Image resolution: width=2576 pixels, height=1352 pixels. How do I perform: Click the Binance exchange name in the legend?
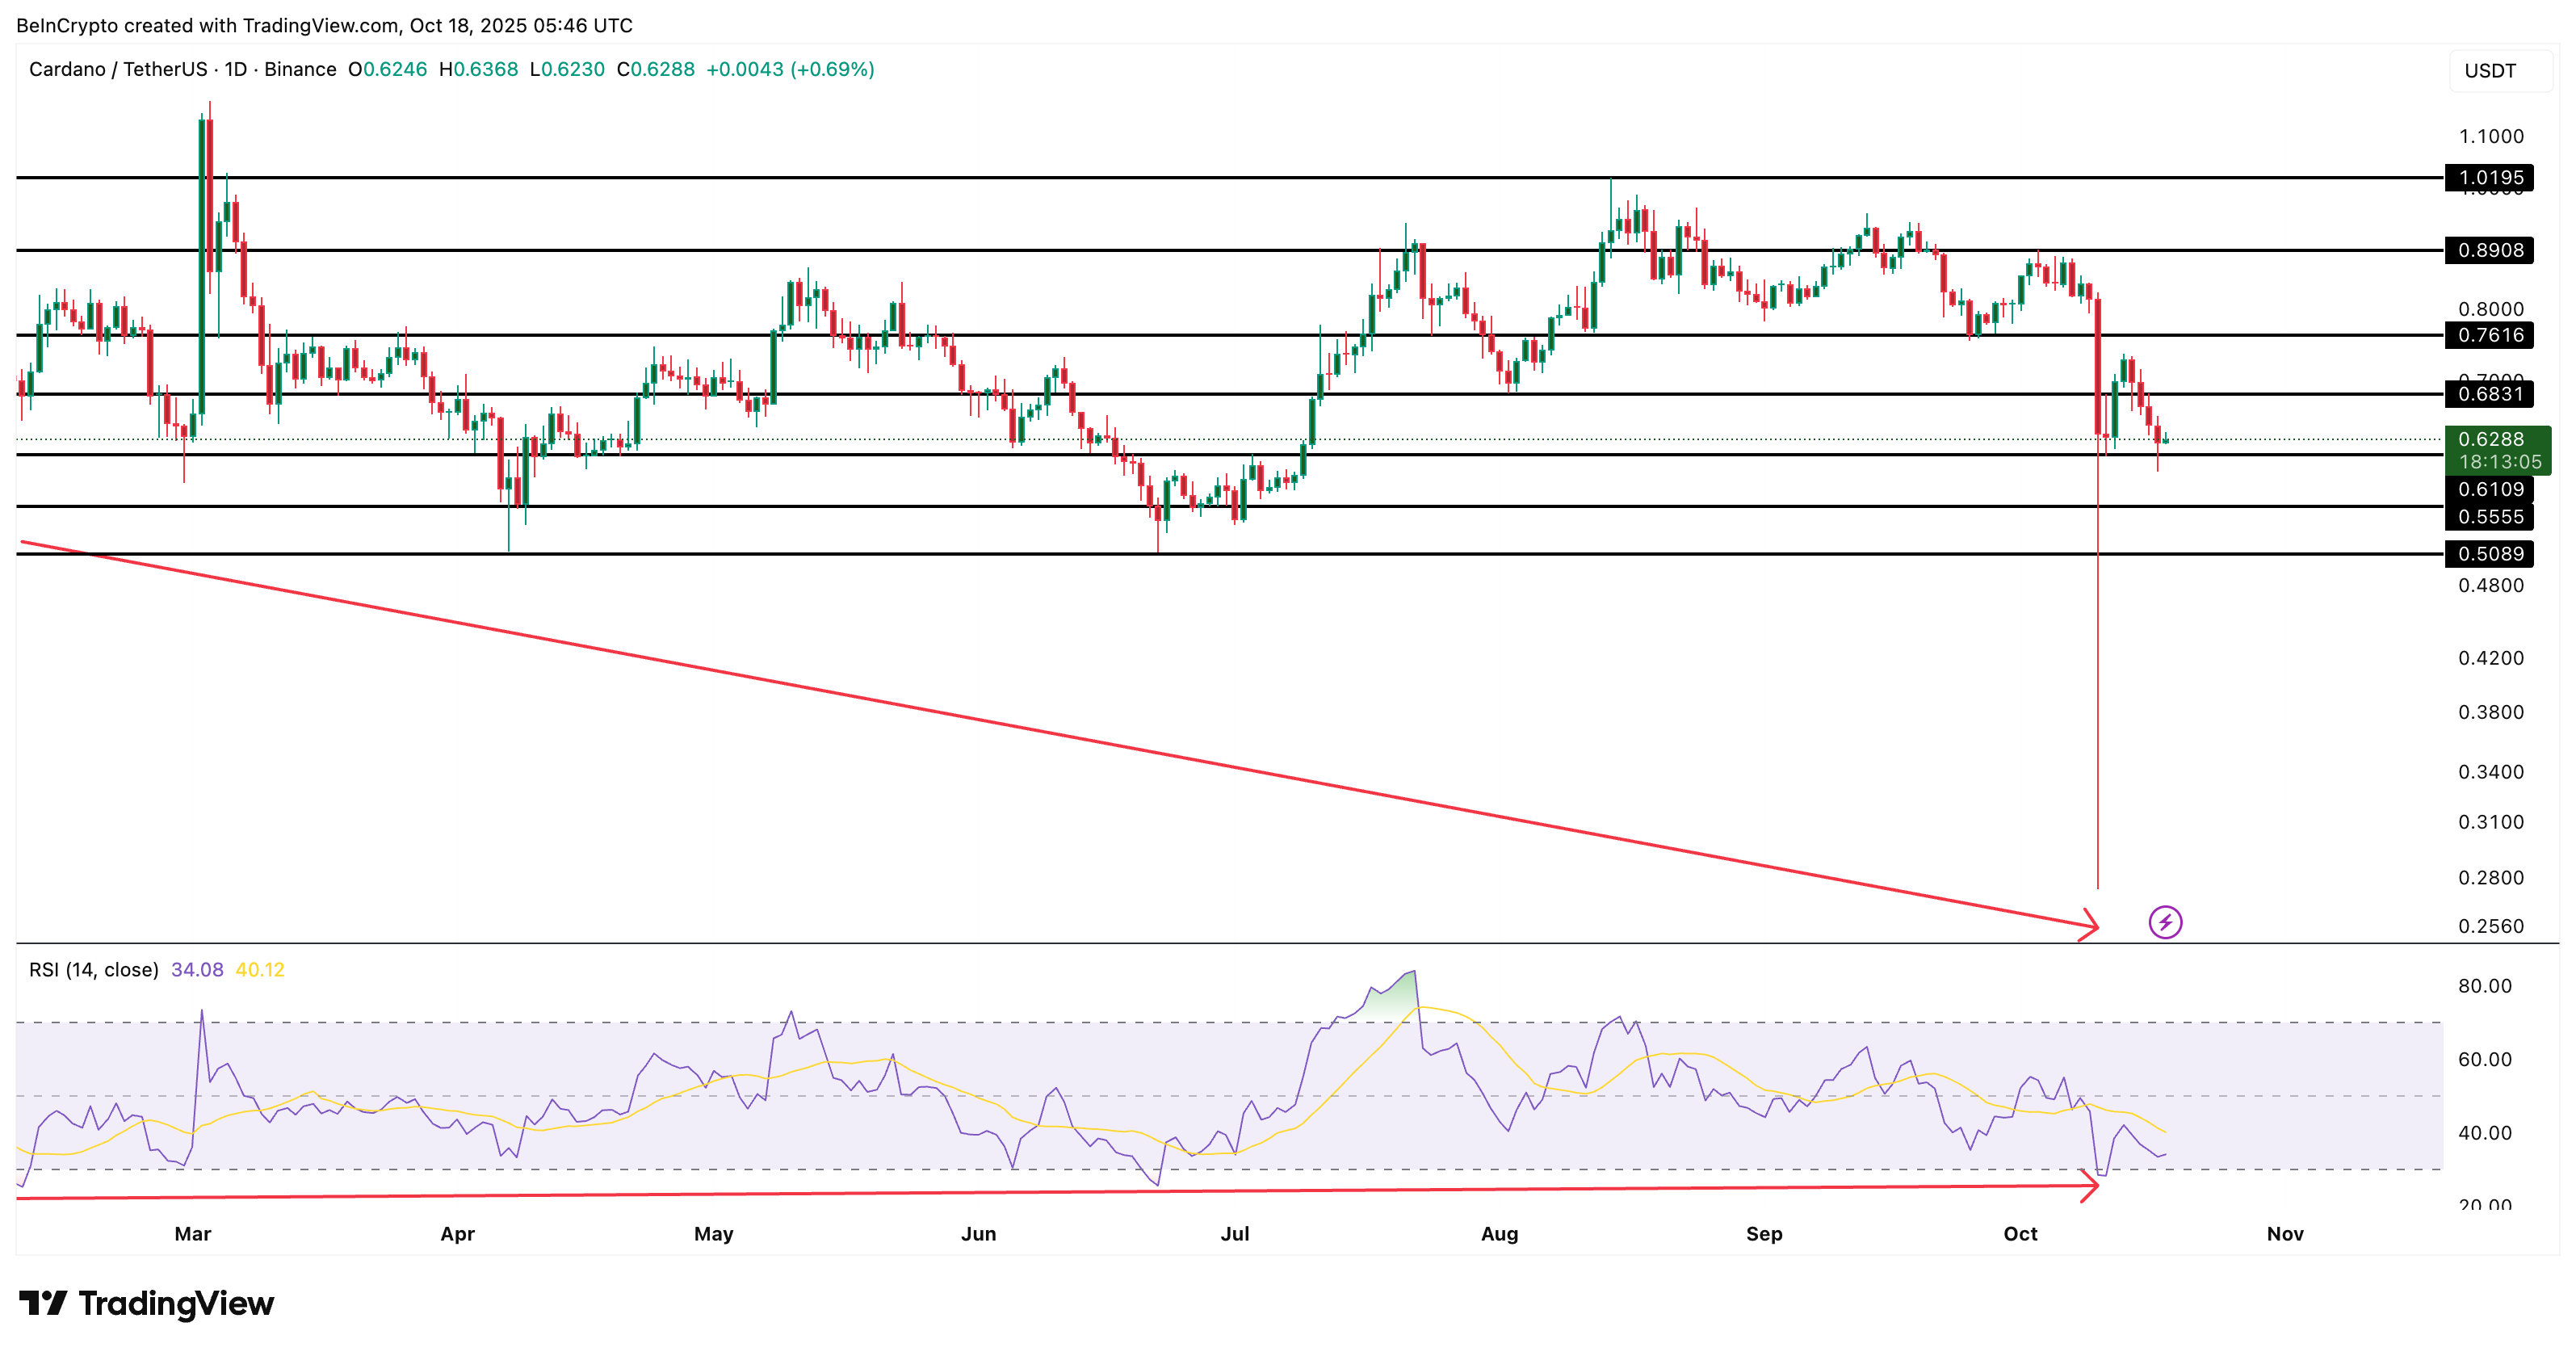click(x=301, y=70)
